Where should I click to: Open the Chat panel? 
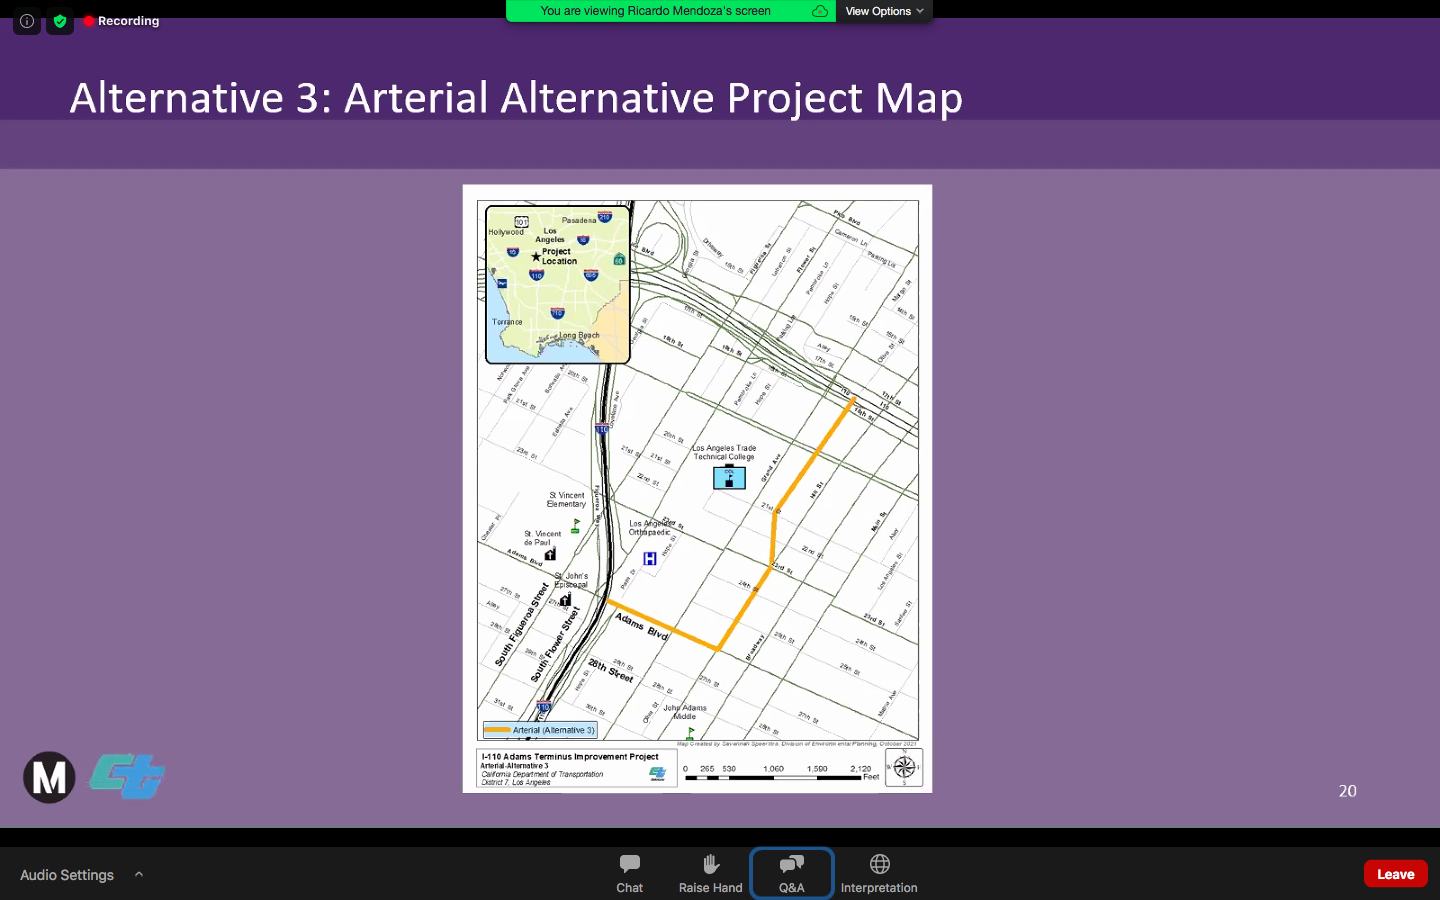pos(629,873)
